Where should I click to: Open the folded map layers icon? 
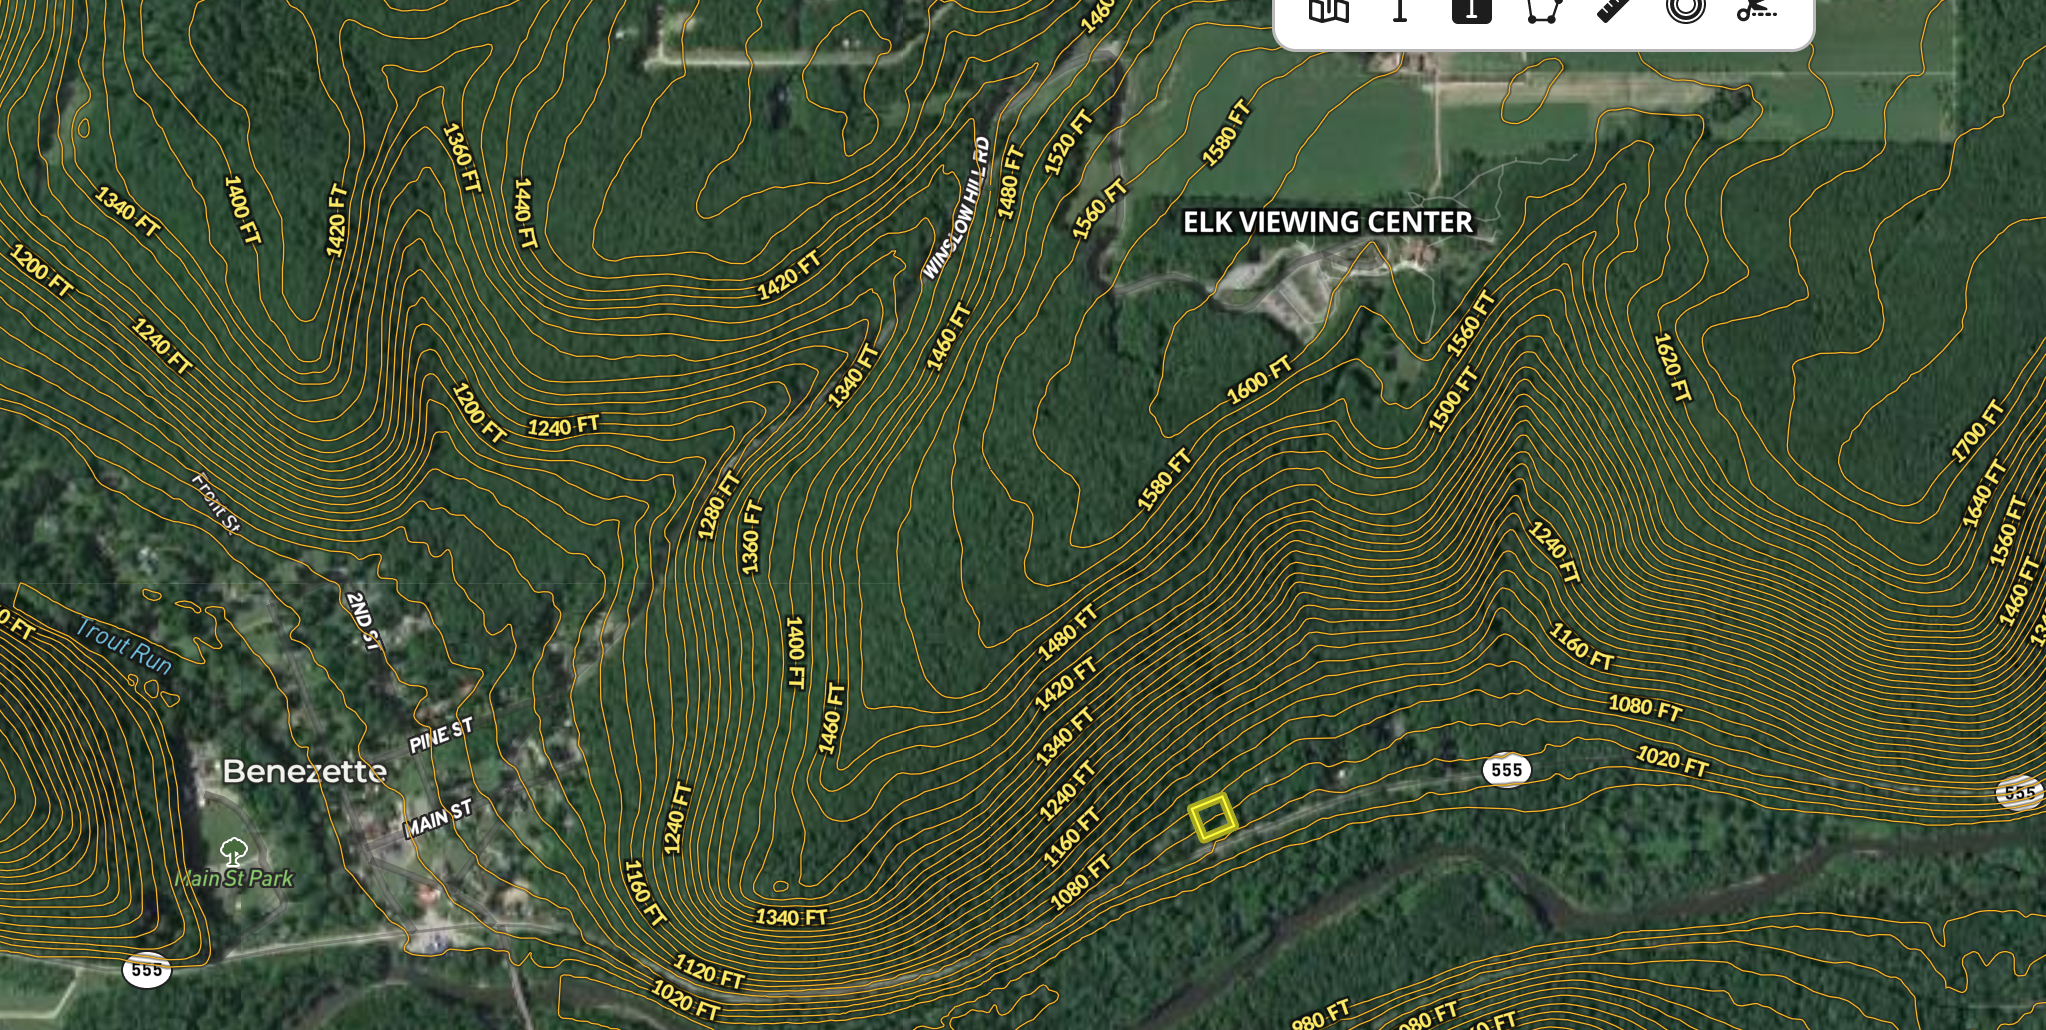(x=1329, y=10)
